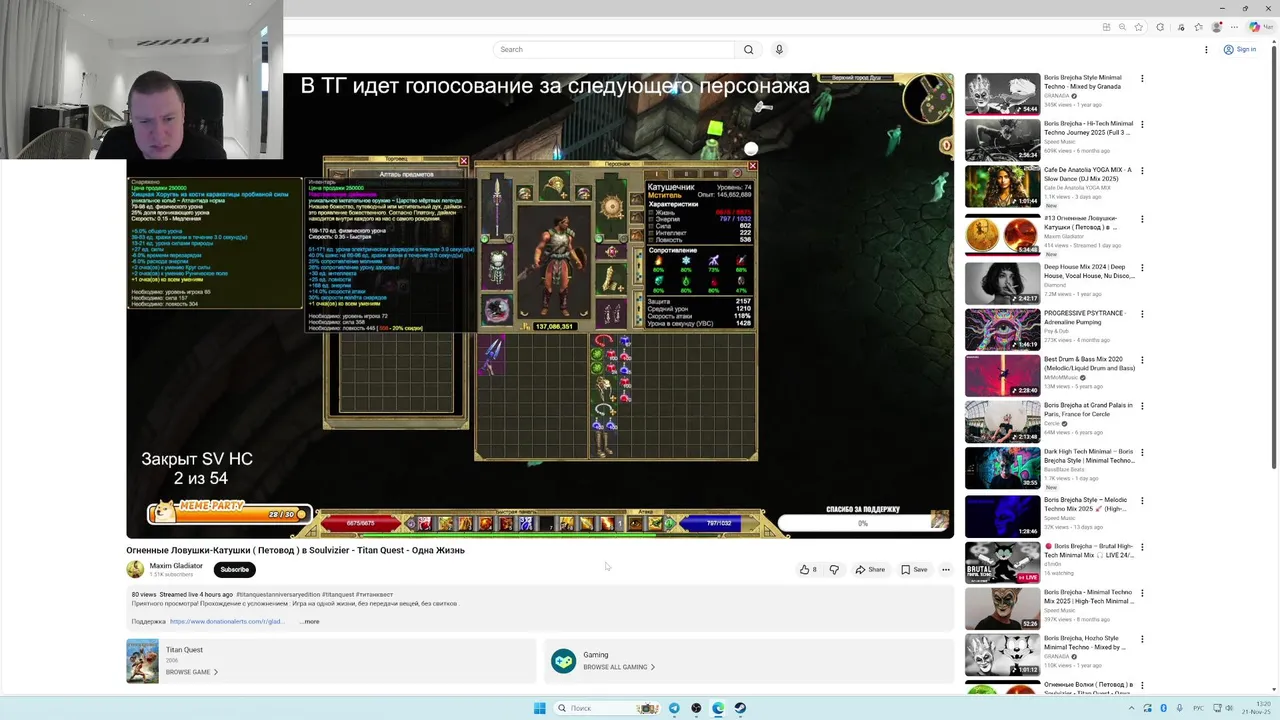
Task: Open BROWSE GAME link for Titan Quest
Action: pos(191,672)
